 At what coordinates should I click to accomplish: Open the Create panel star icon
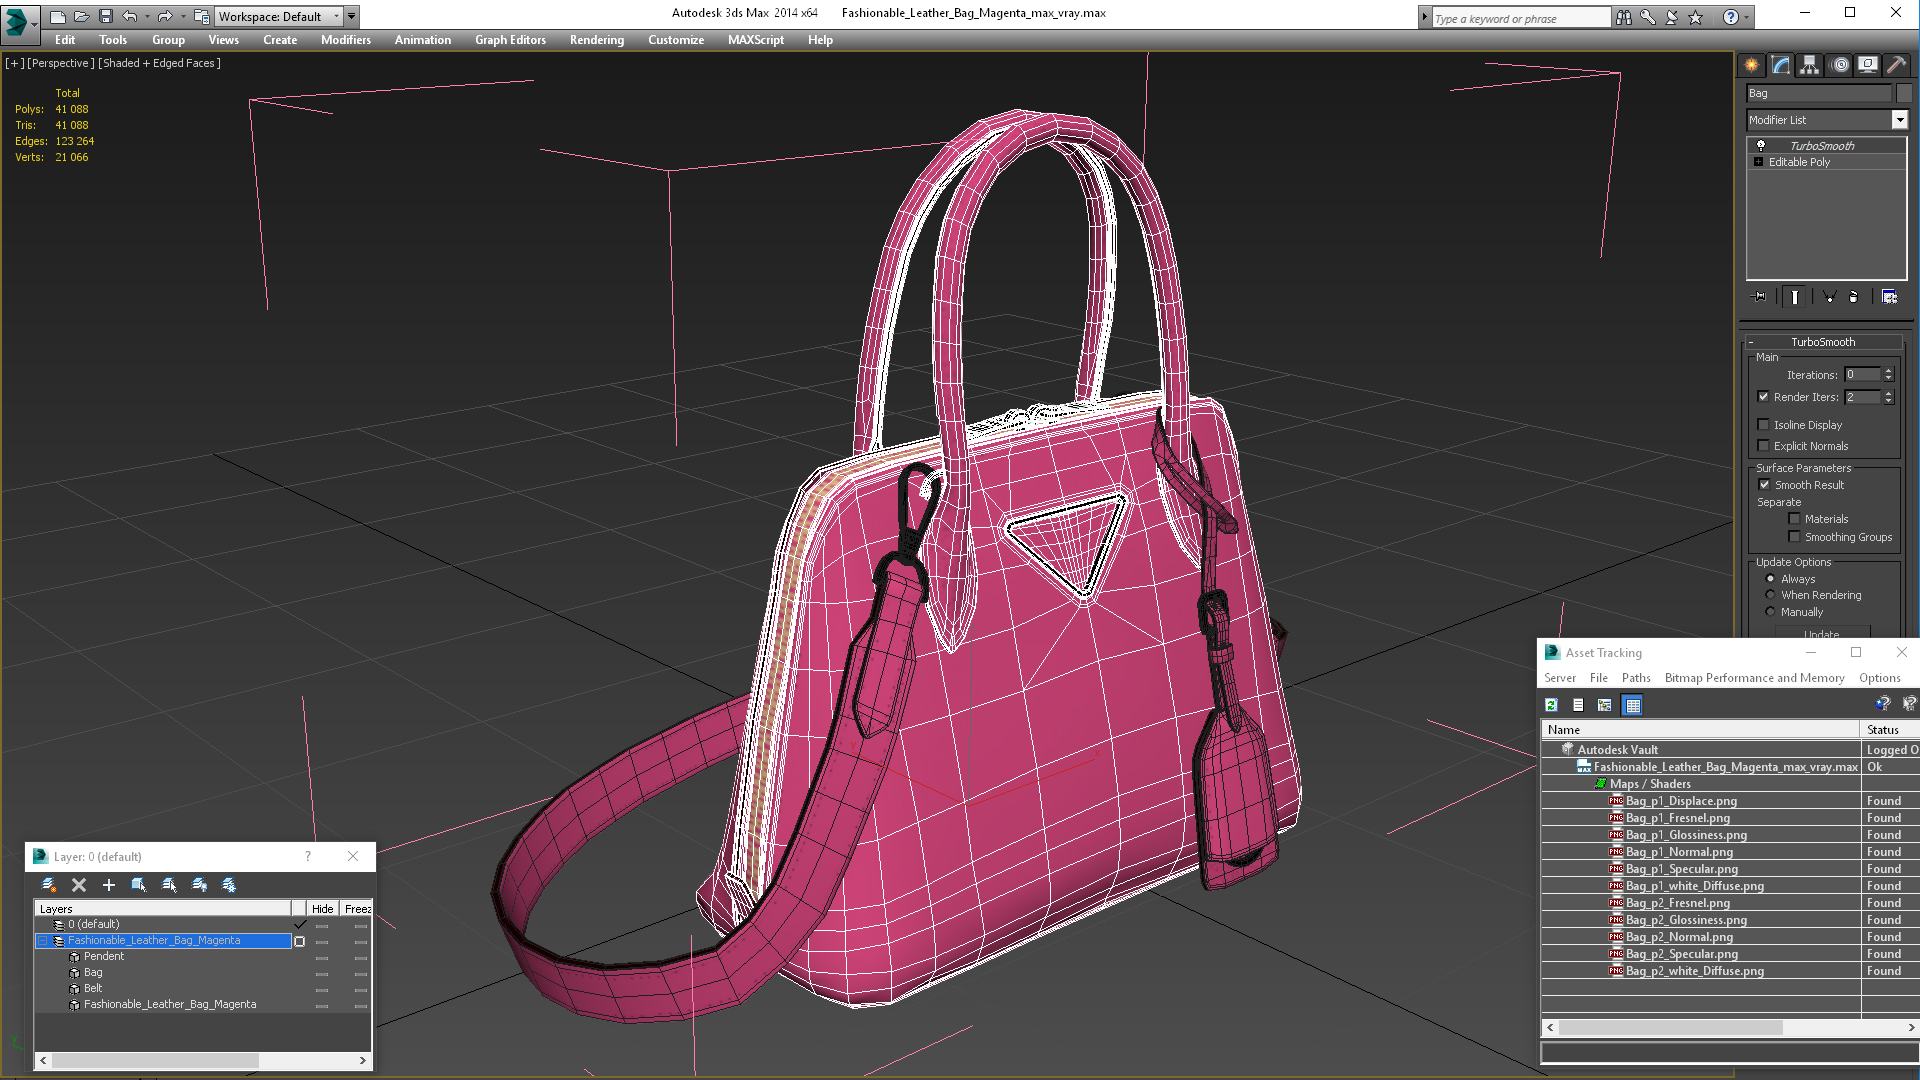click(x=1752, y=65)
